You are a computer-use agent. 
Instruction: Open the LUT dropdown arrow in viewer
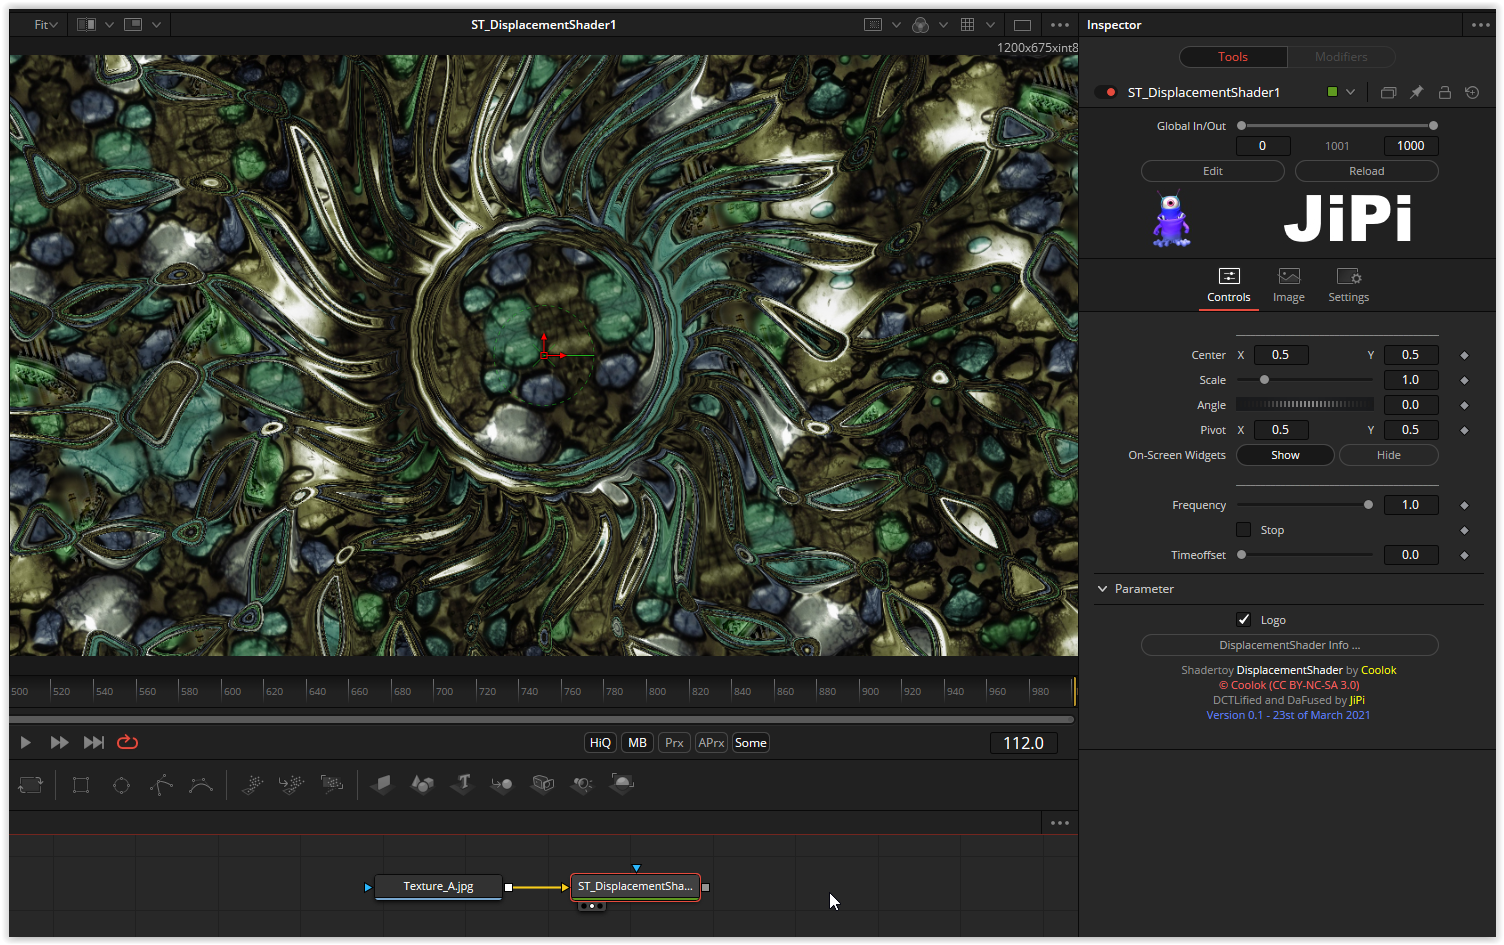point(895,25)
